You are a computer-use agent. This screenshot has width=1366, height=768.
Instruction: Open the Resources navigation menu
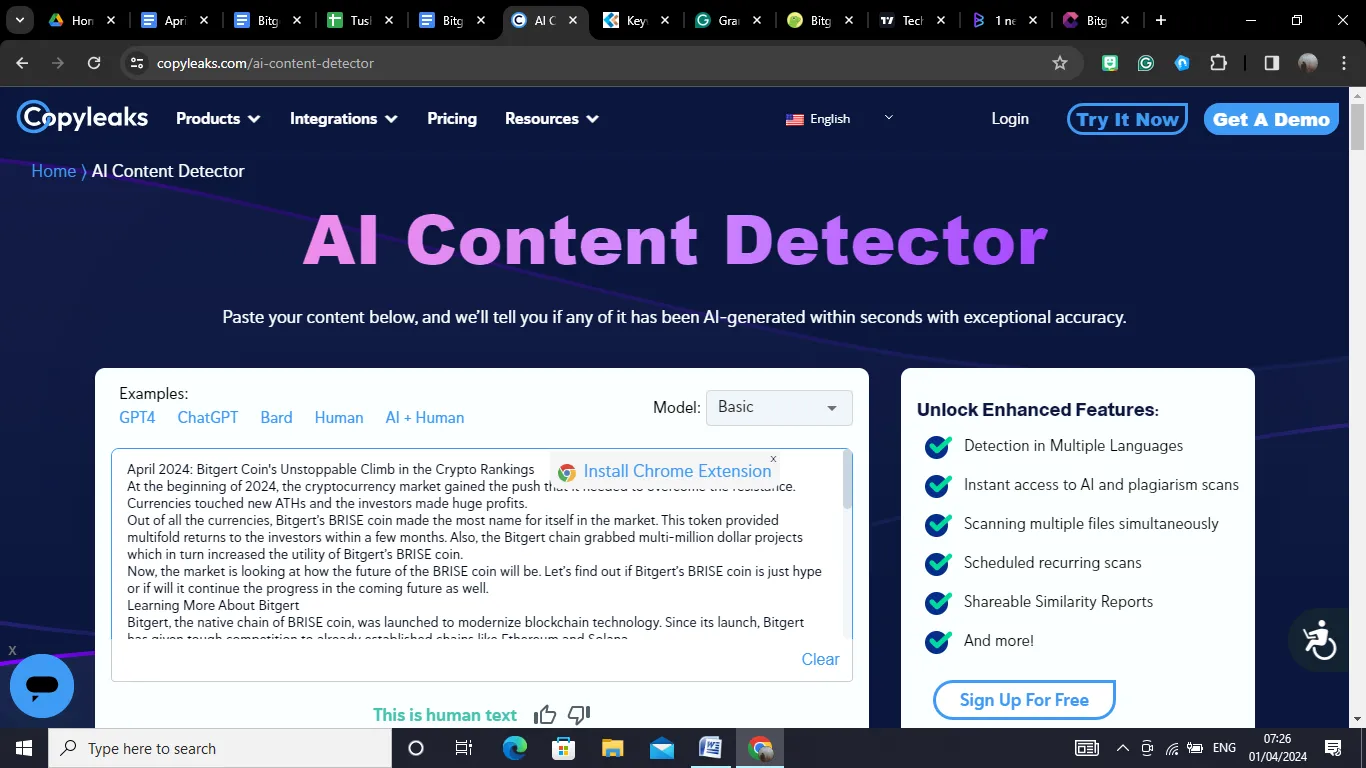point(551,119)
